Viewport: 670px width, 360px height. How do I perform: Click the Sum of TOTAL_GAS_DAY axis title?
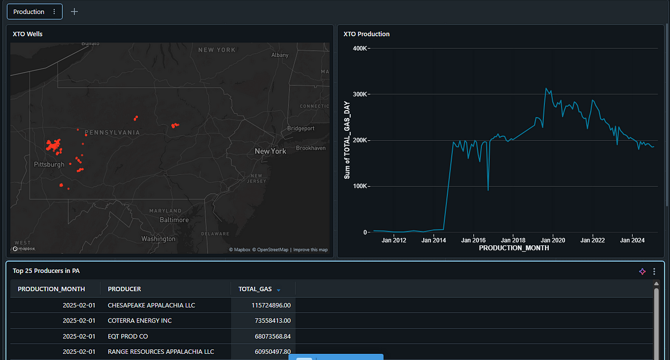(347, 140)
